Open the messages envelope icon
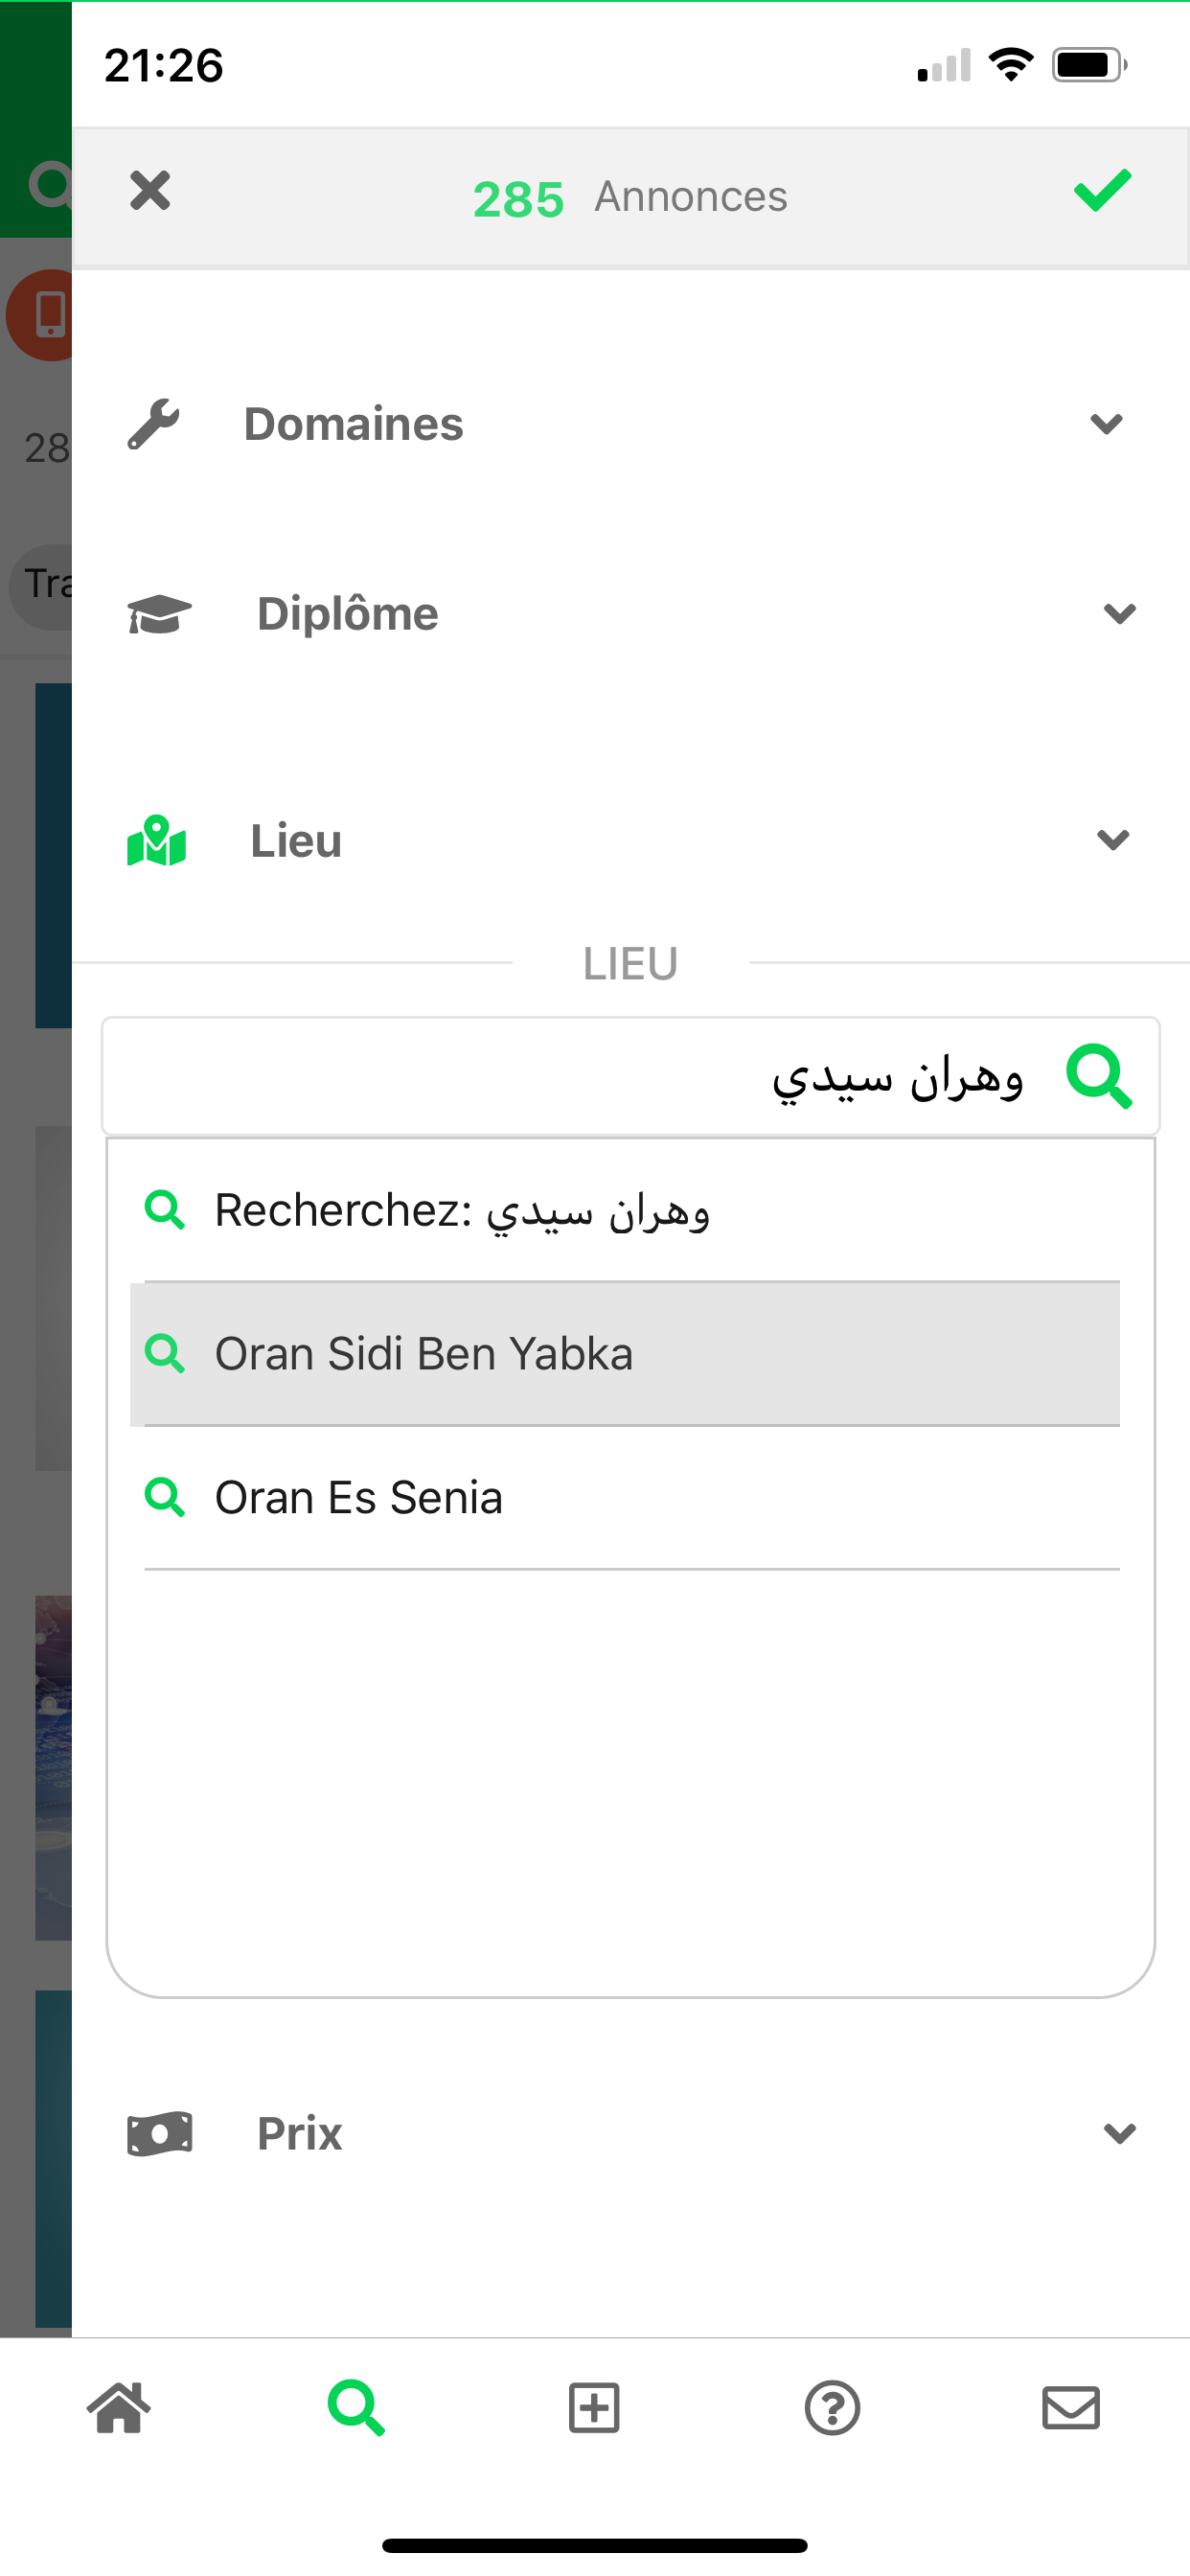1190x2576 pixels. [1071, 2407]
